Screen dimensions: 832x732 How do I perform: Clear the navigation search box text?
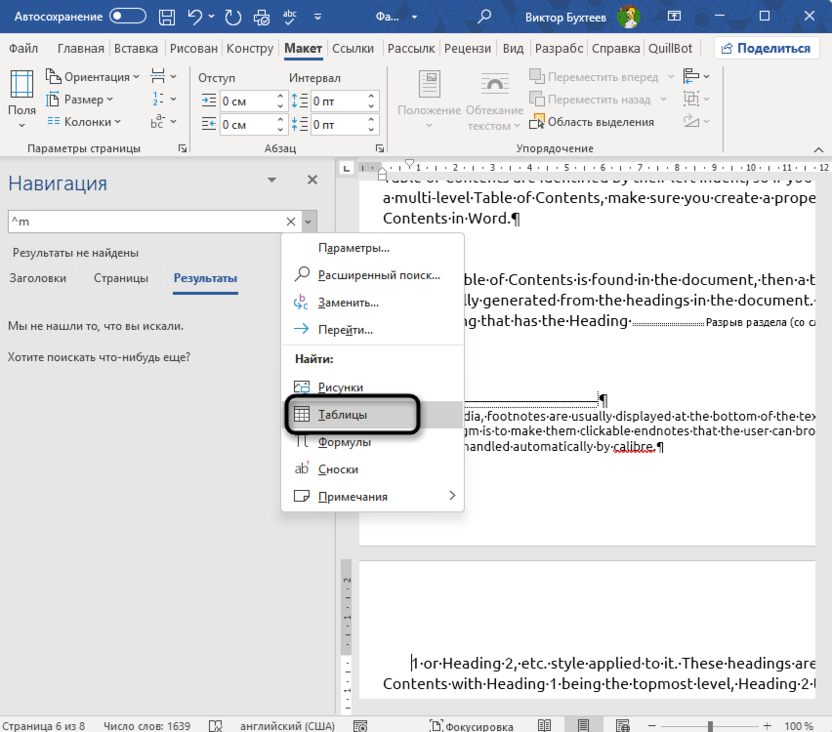tap(291, 222)
